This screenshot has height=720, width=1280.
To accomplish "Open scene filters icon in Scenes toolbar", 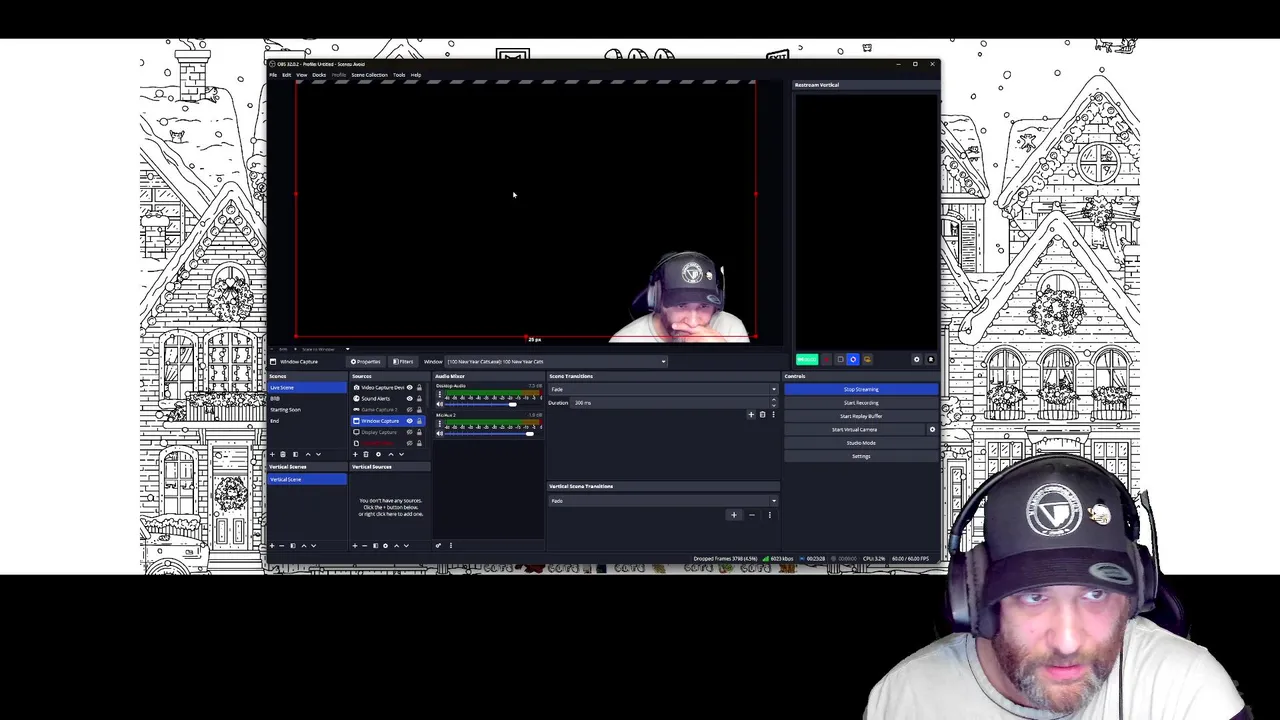I will pos(295,454).
